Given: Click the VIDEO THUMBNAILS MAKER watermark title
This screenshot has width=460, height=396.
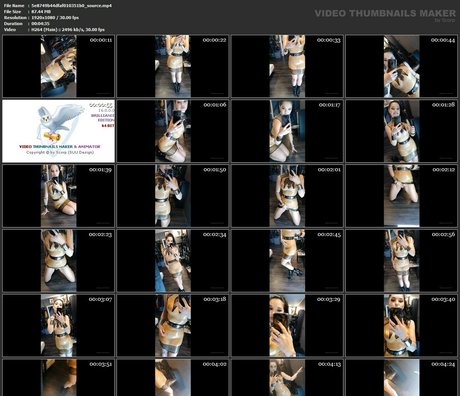Looking at the screenshot, I should (385, 13).
